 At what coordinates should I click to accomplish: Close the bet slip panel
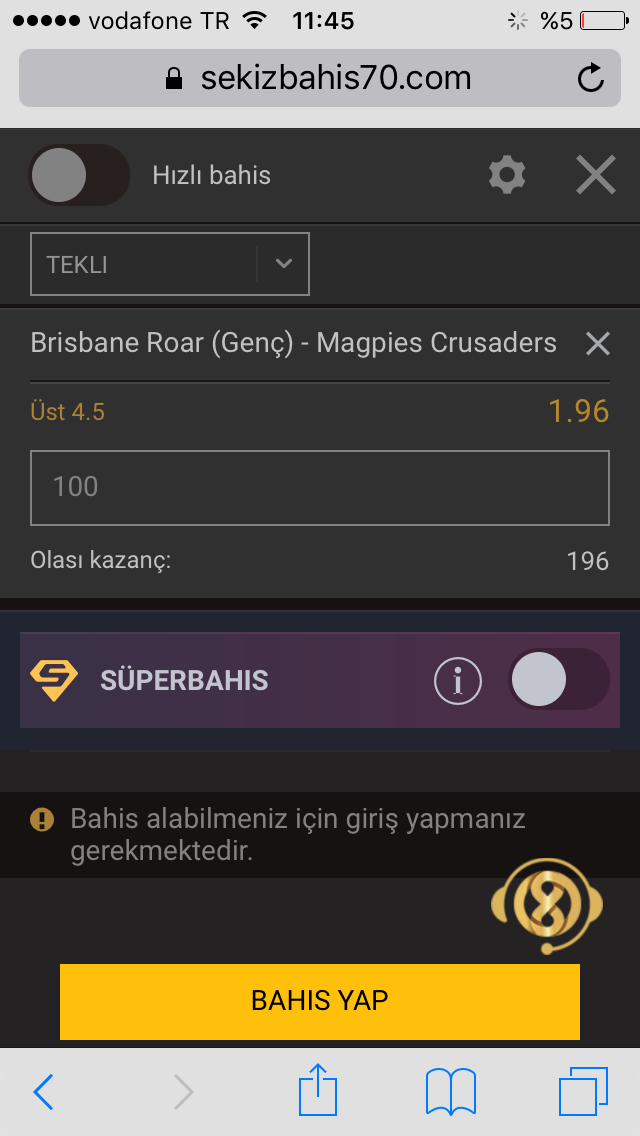click(x=596, y=175)
